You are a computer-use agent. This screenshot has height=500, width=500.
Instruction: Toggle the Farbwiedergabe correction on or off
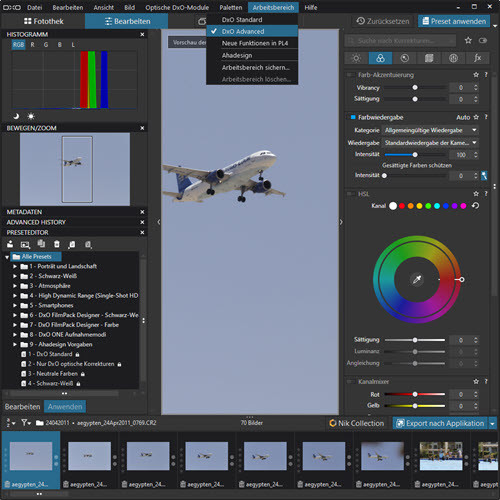pyautogui.click(x=353, y=117)
